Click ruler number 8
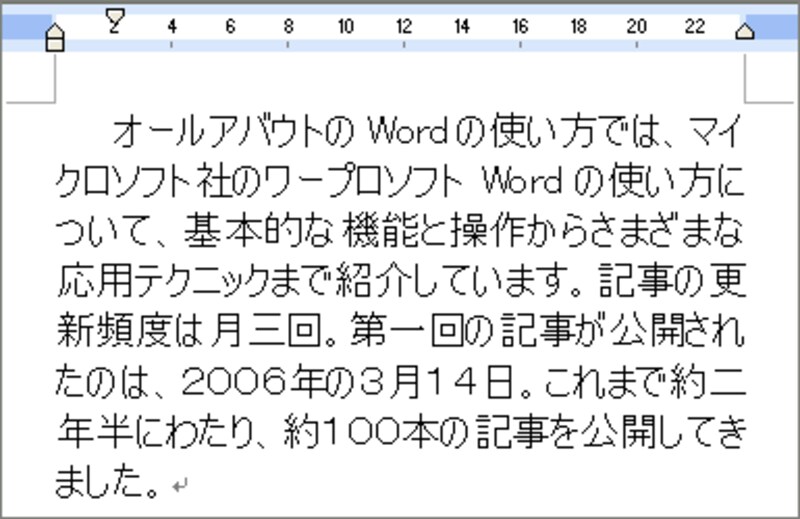Viewport: 800px width, 519px height. point(288,27)
